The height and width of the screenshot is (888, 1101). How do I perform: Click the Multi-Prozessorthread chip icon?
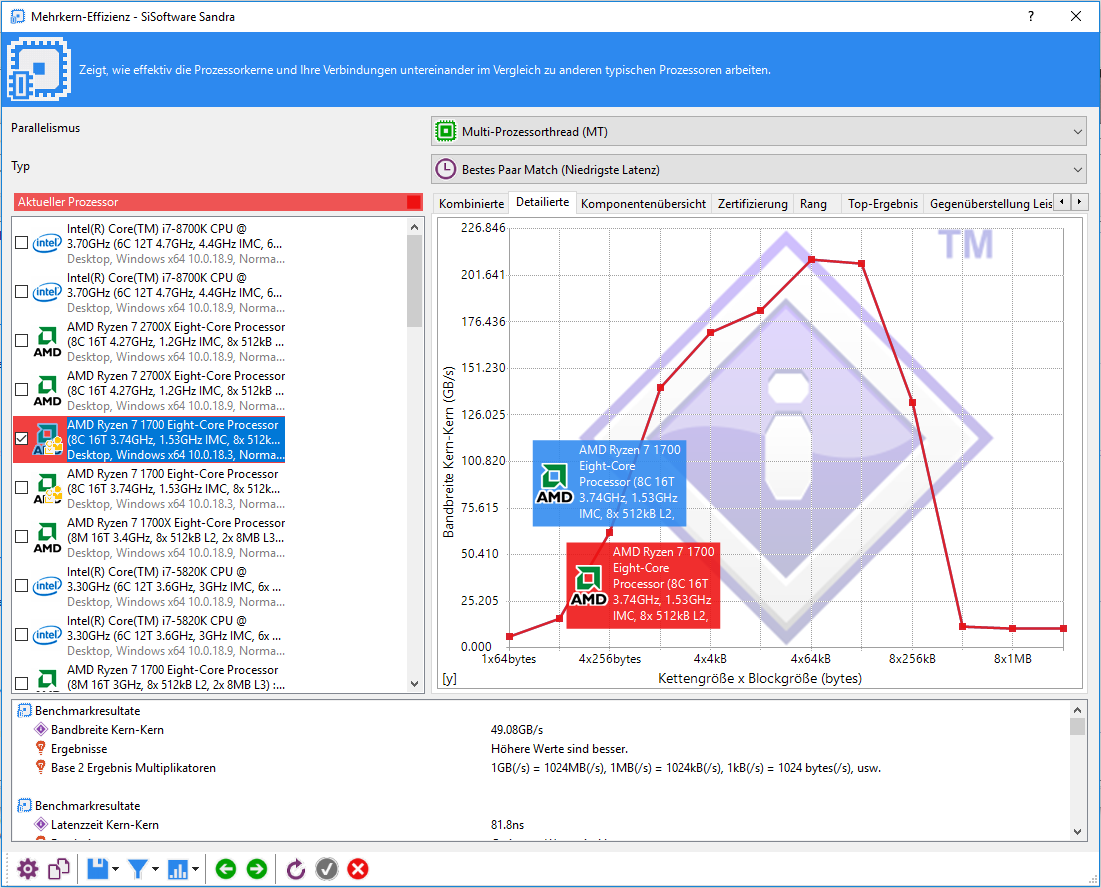446,131
